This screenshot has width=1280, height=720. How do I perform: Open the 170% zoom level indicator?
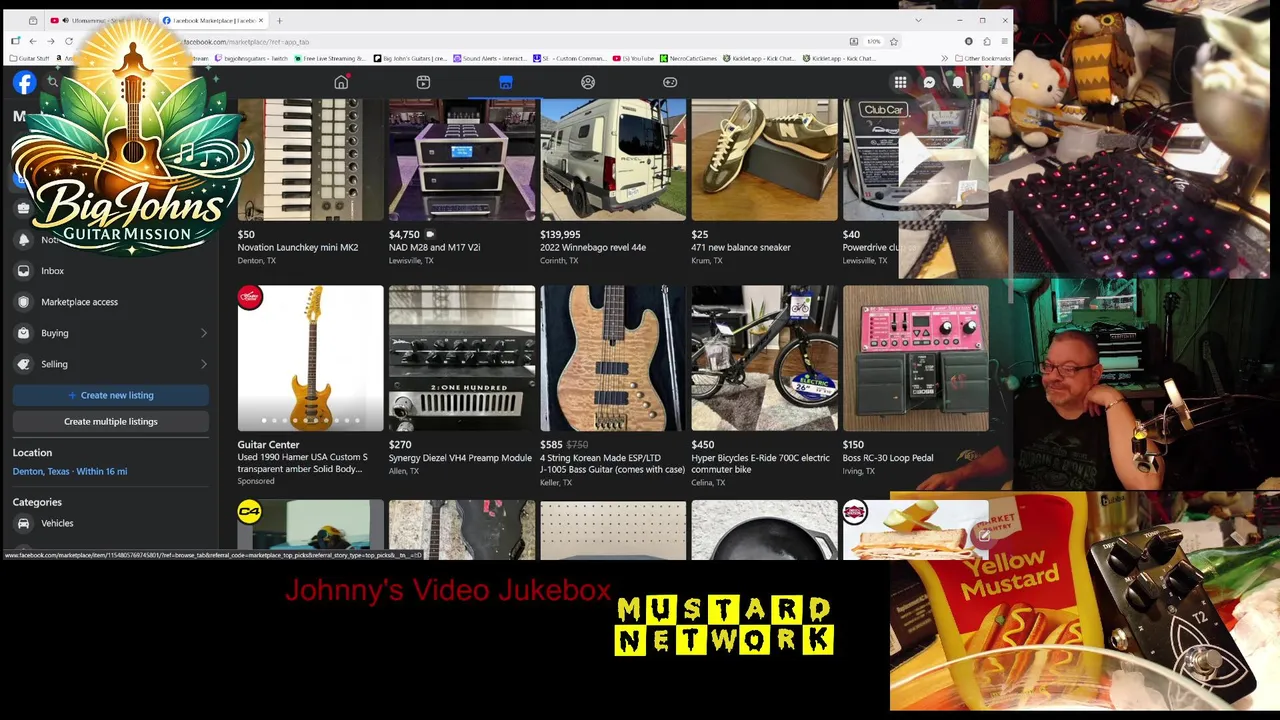[873, 41]
